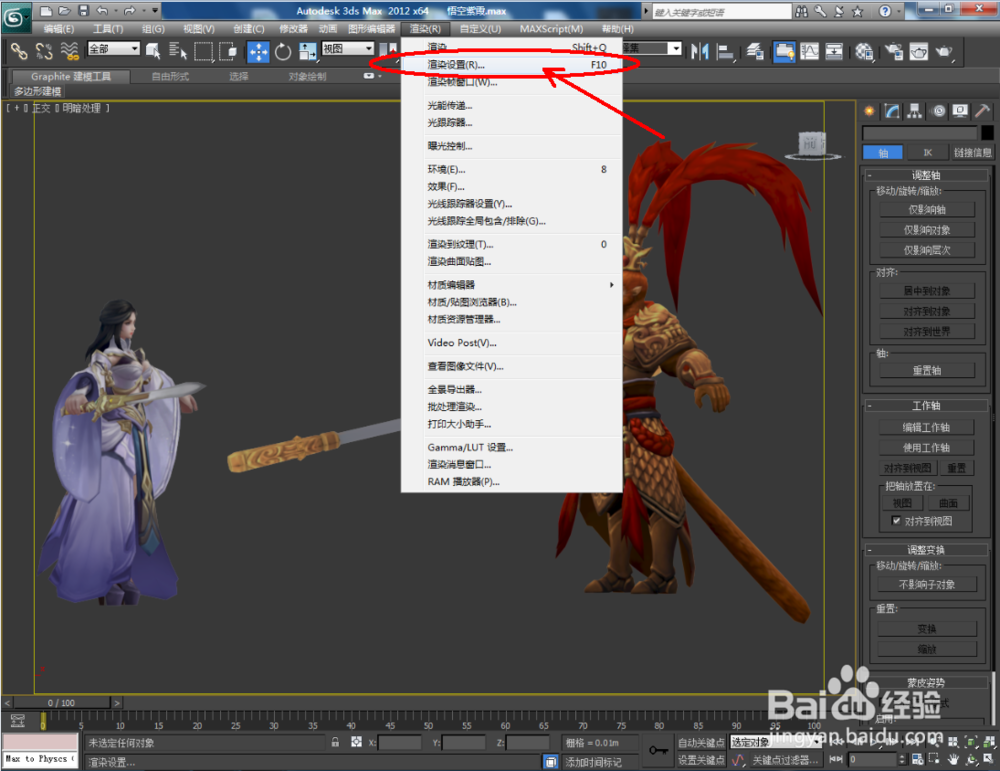
Task: Open the Manage Layers icon
Action: [756, 51]
